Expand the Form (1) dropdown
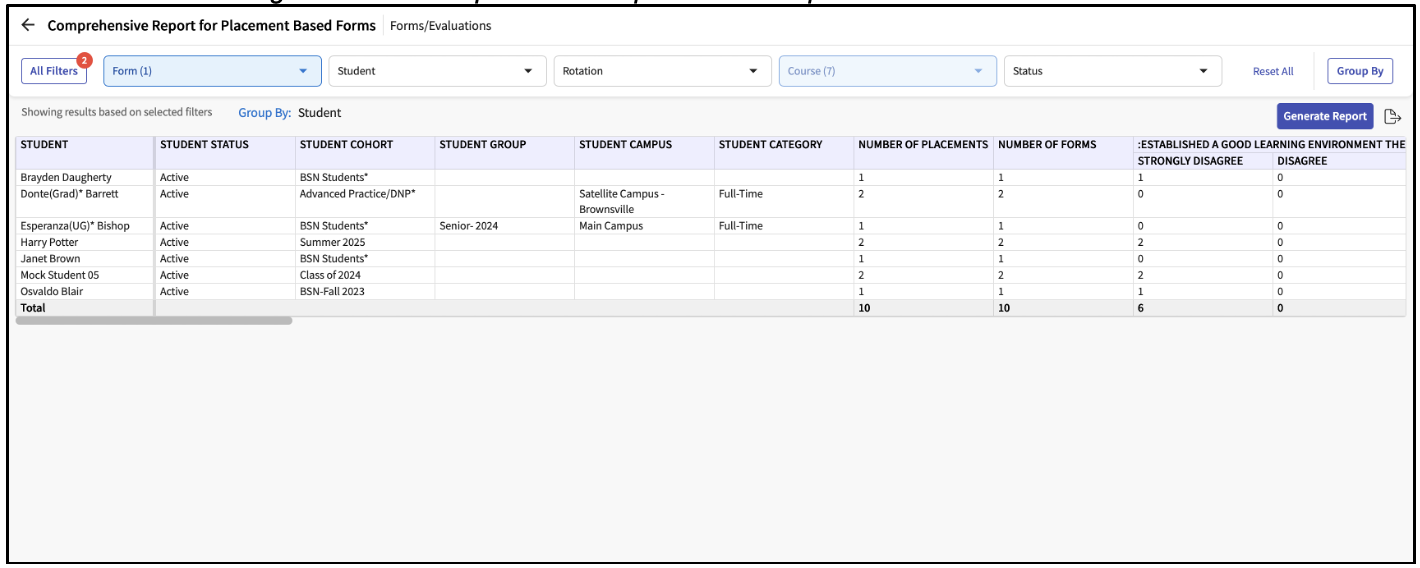 [x=211, y=72]
